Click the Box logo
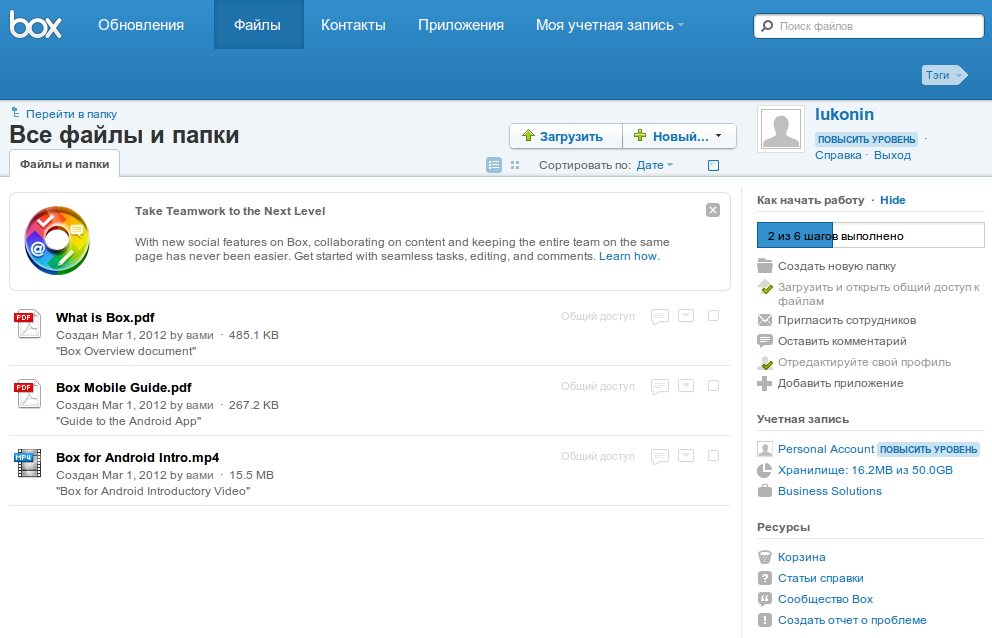The height and width of the screenshot is (638, 992). coord(35,25)
